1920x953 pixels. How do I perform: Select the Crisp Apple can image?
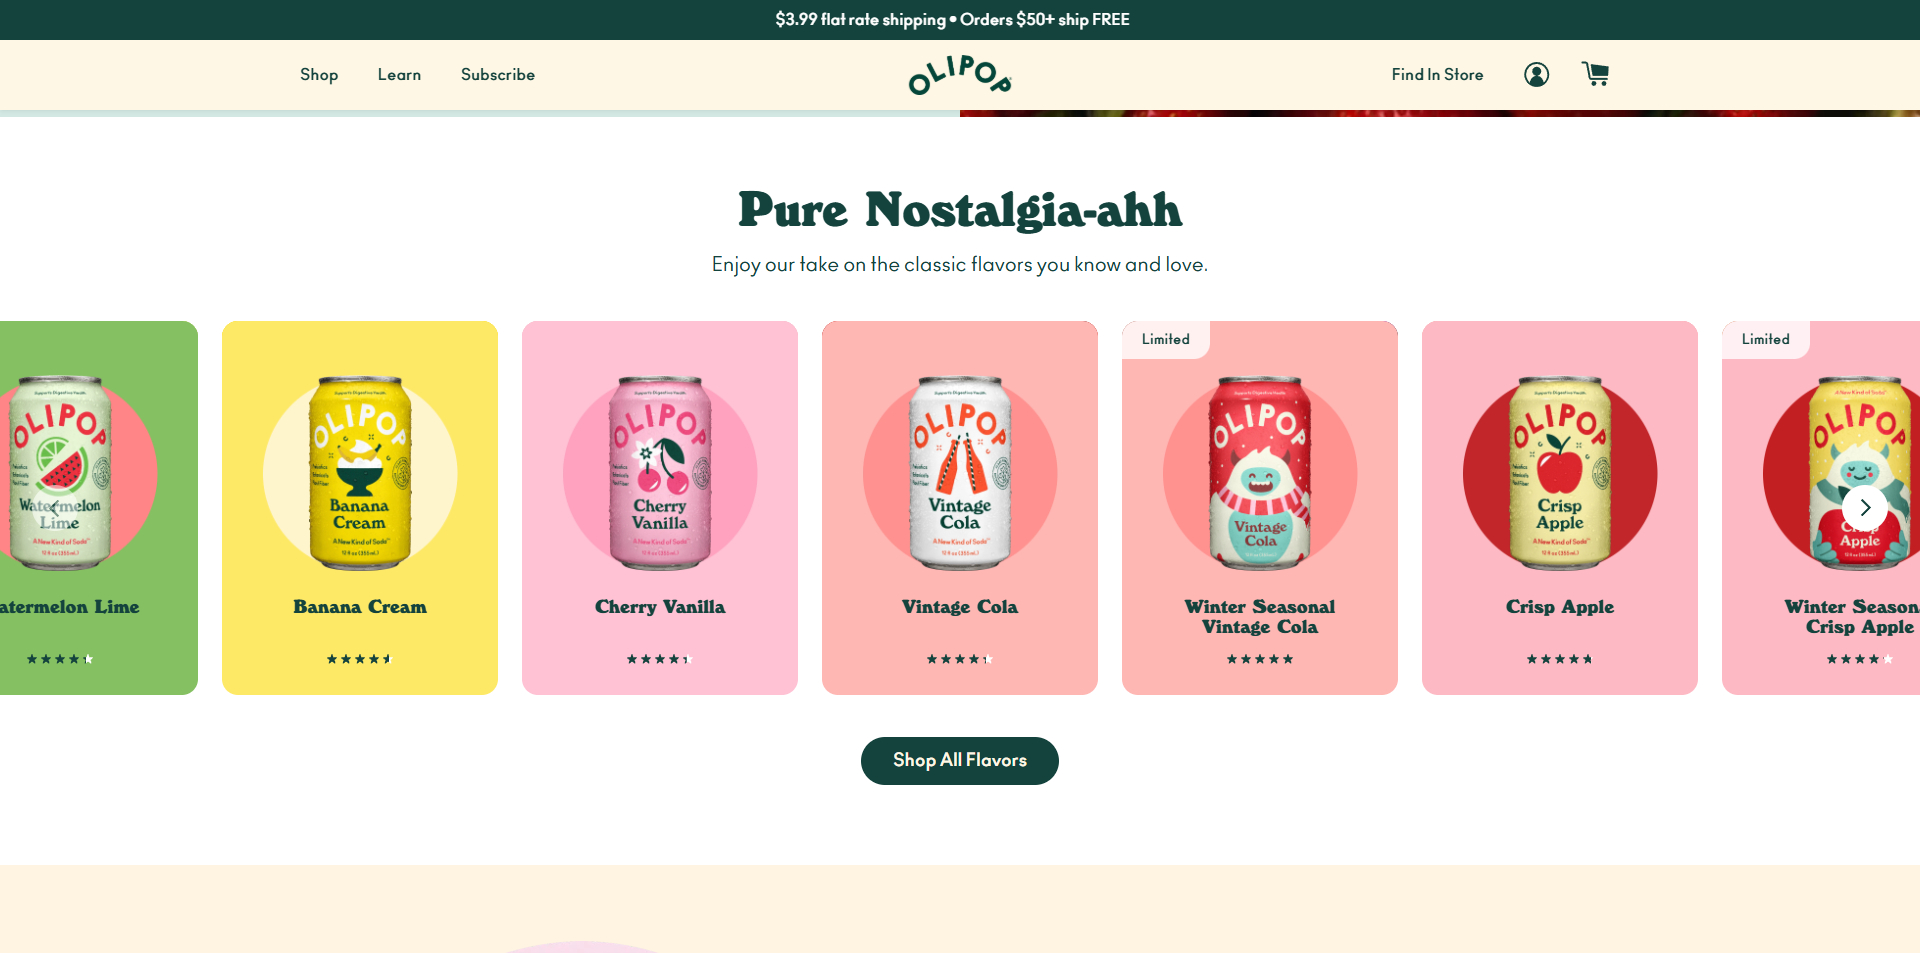coord(1560,473)
